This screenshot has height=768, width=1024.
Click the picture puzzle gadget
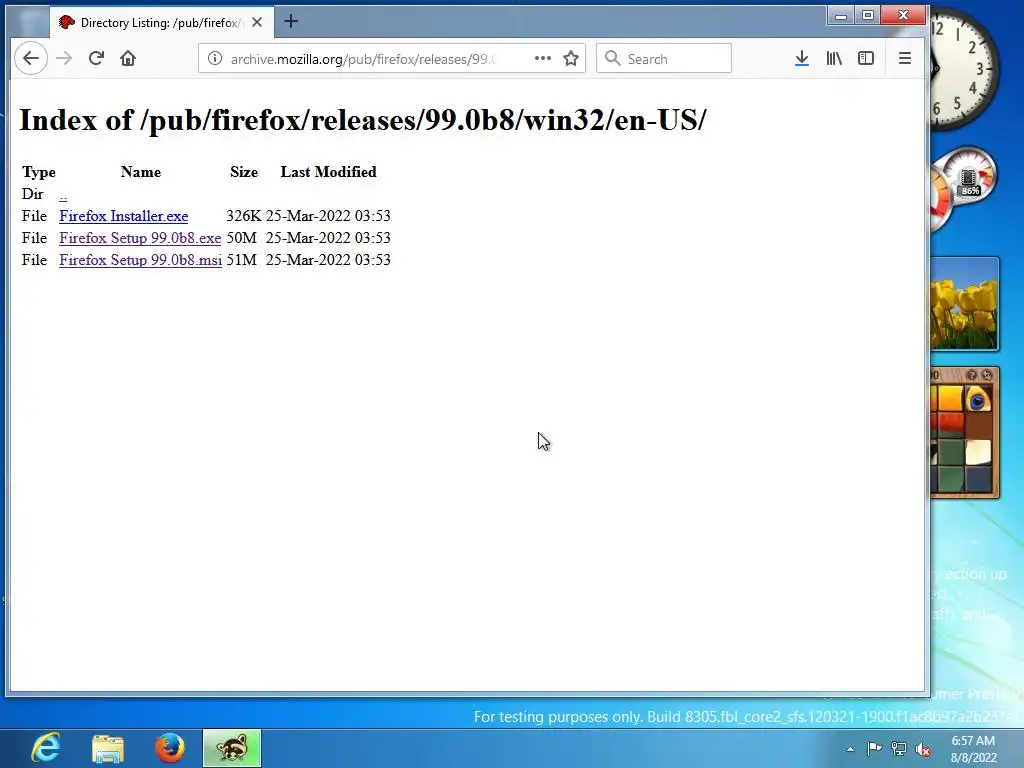pos(964,432)
